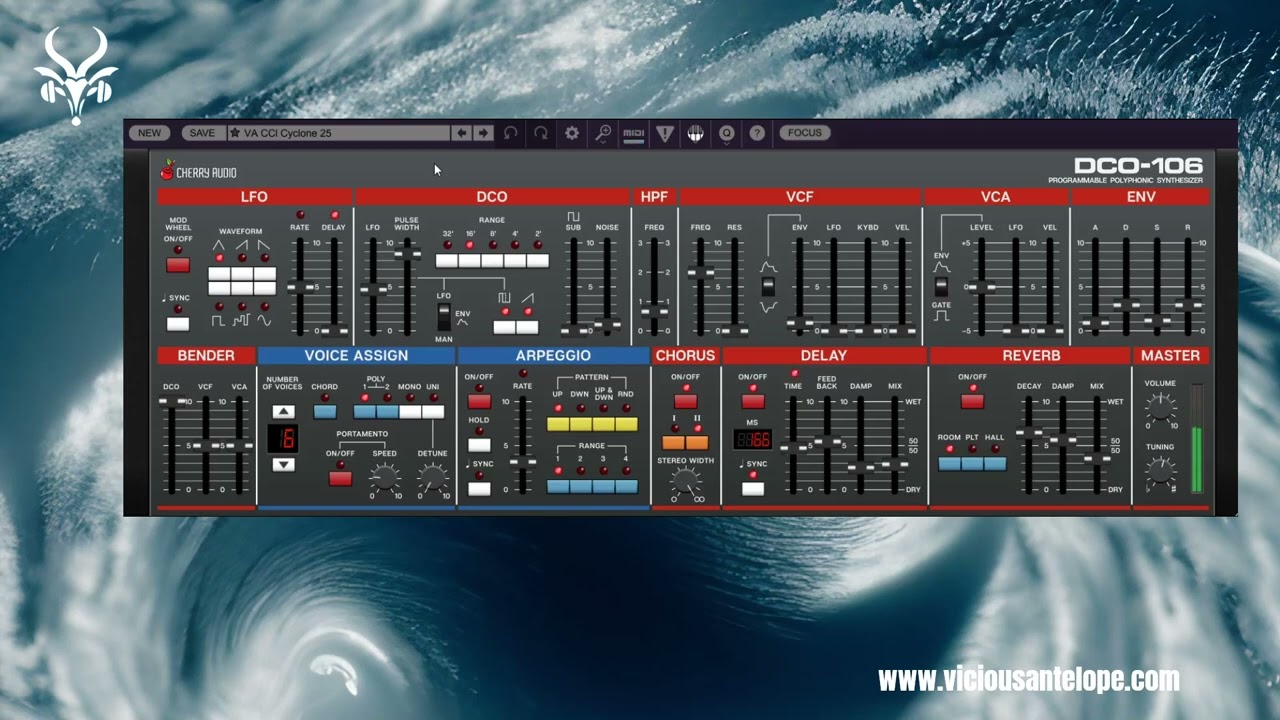Click the portamento SPEED knob
Screen dimensions: 1280x720
[x=386, y=479]
